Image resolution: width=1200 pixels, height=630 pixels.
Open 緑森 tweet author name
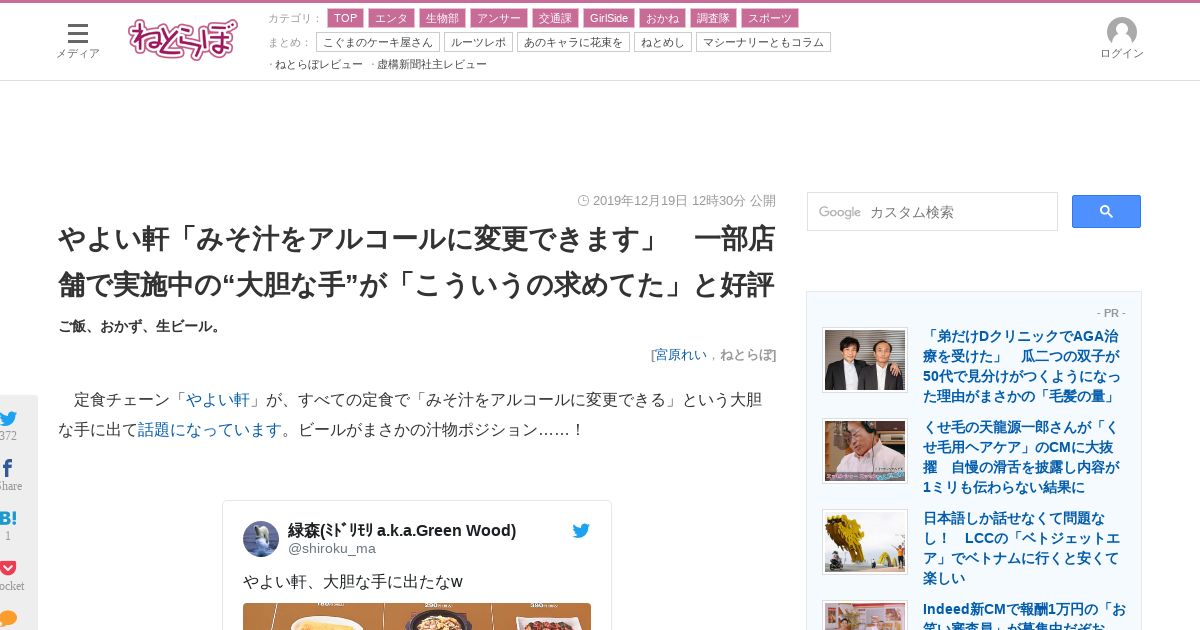[x=402, y=530]
